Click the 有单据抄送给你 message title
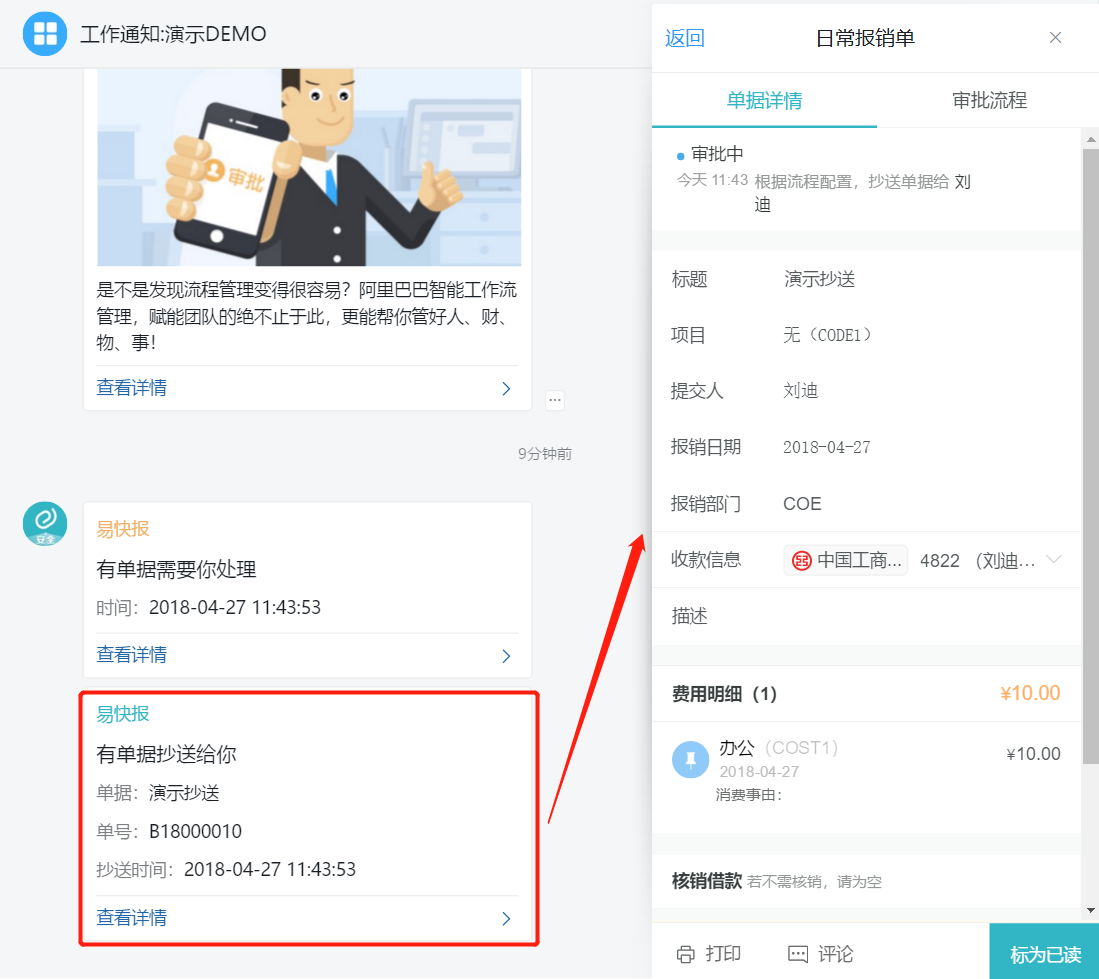1099x979 pixels. click(166, 754)
